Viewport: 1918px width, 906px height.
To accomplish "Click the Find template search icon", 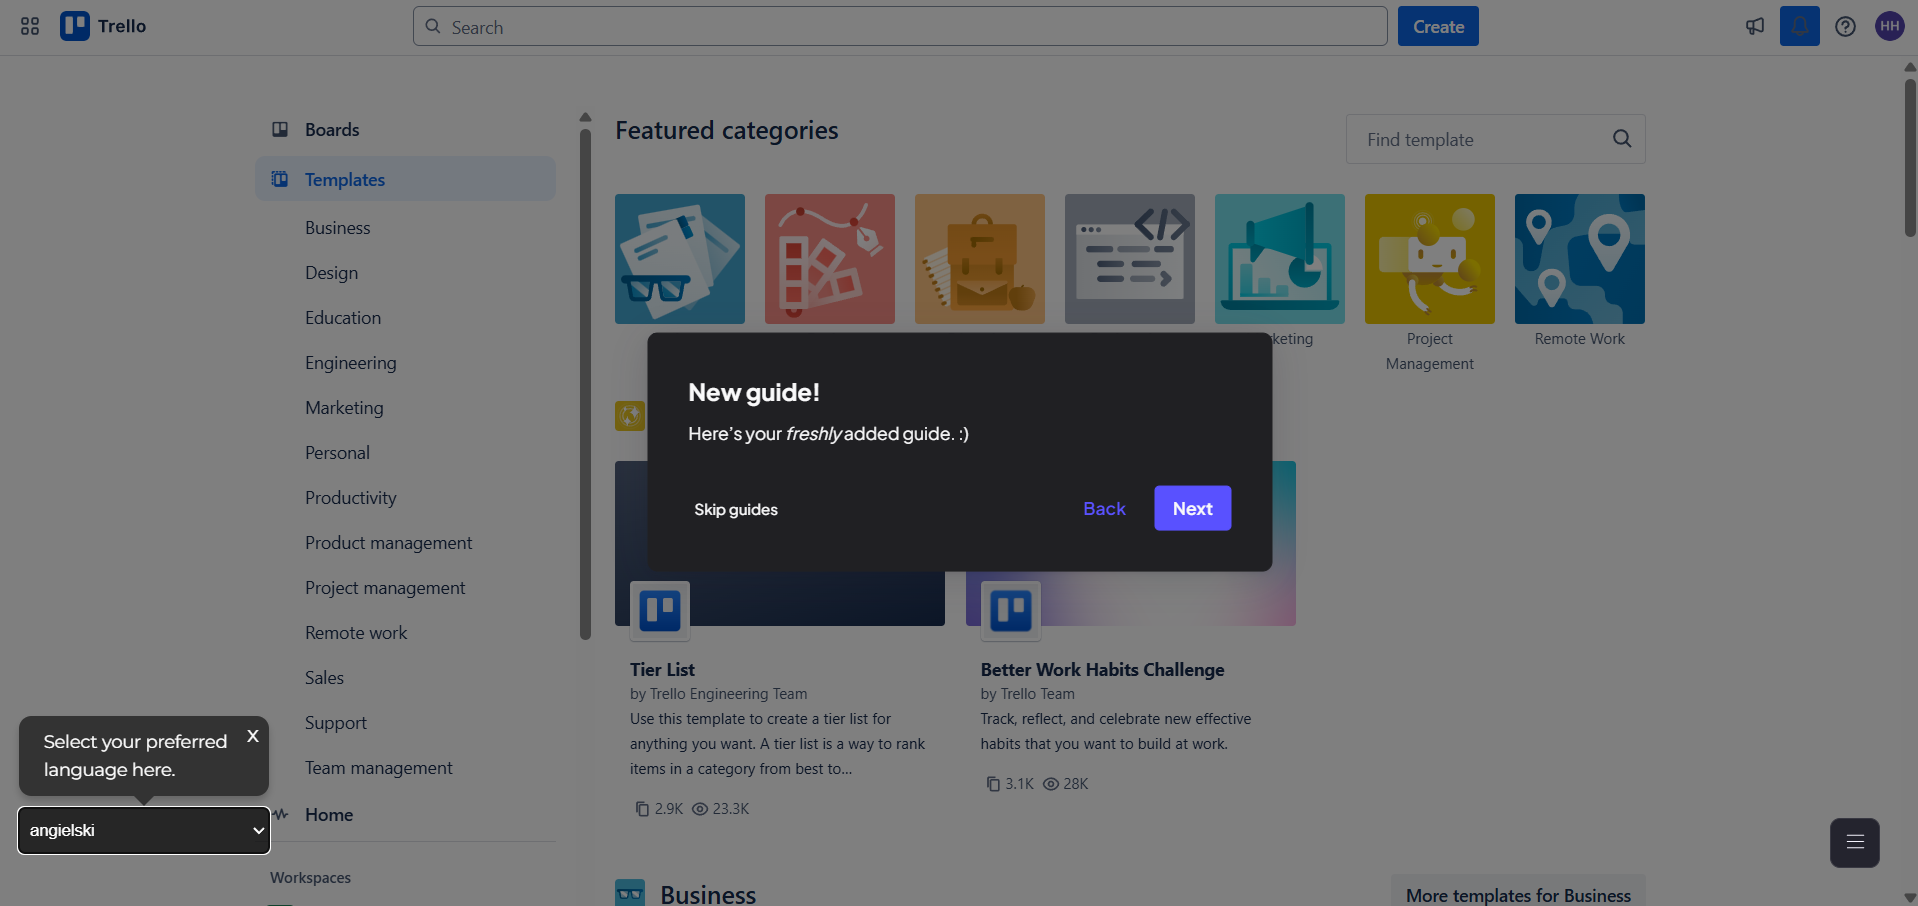I will (x=1622, y=139).
